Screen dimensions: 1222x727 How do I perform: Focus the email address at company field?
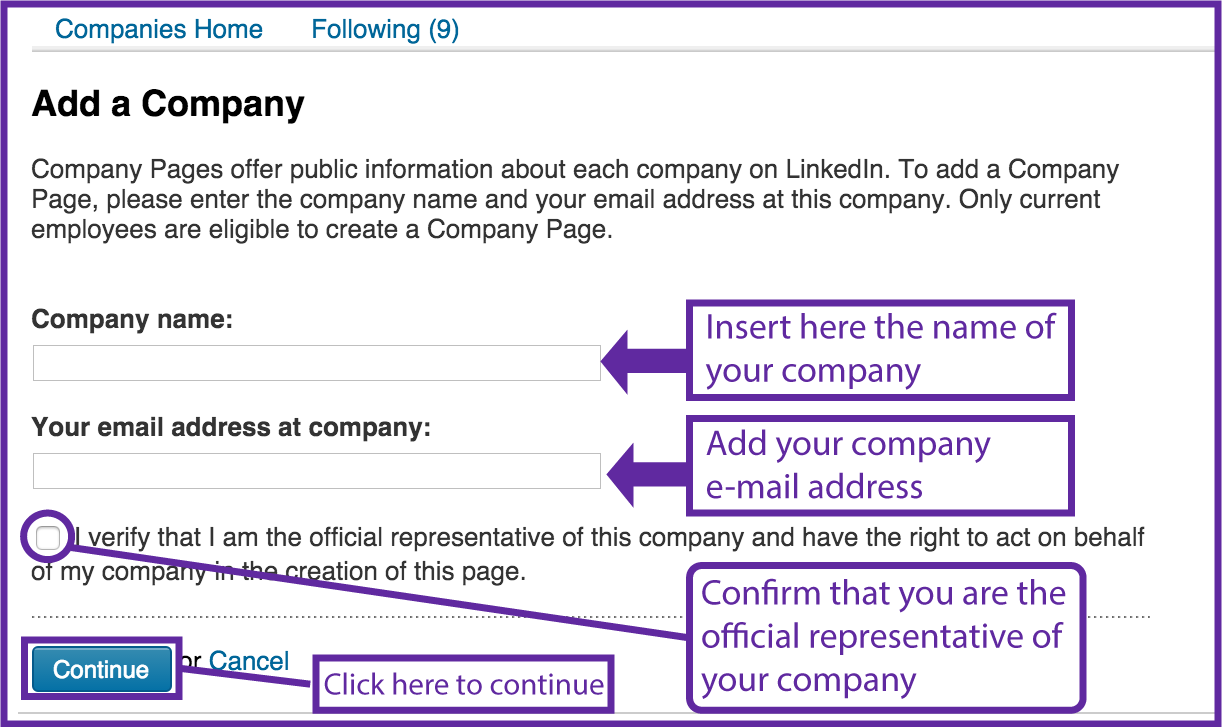pyautogui.click(x=316, y=470)
